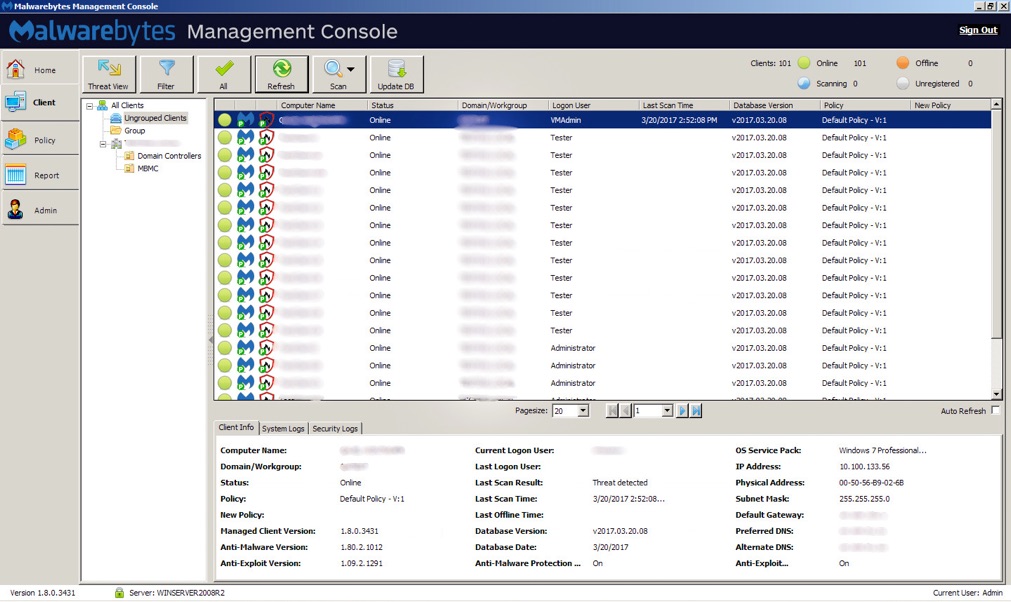Image resolution: width=1011 pixels, height=602 pixels.
Task: Click the Unregistered gray status indicator
Action: (x=903, y=83)
